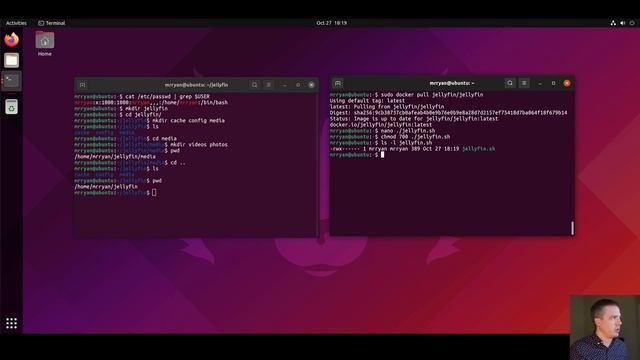
Task: Click 'Status: Image is up to date' line
Action: [414, 119]
